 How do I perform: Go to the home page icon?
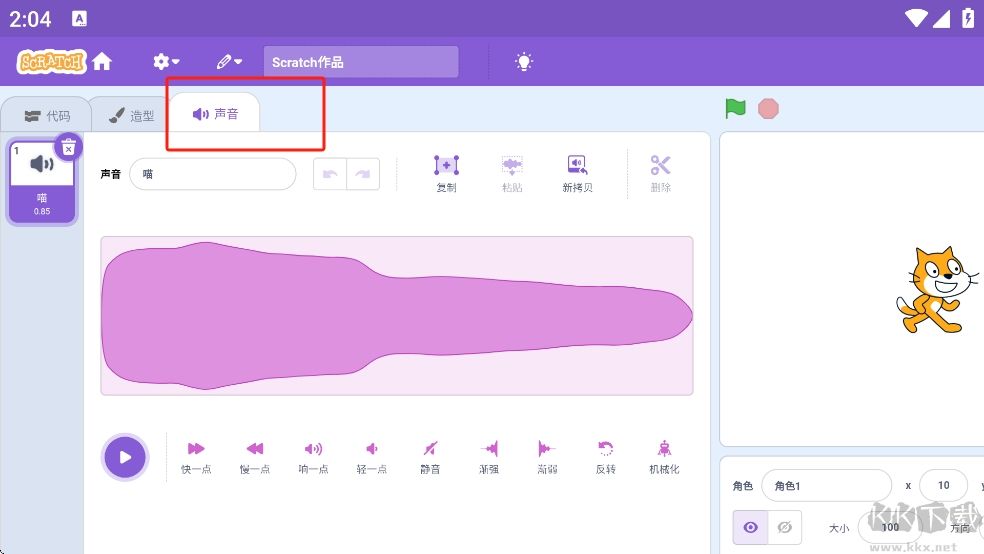(102, 61)
